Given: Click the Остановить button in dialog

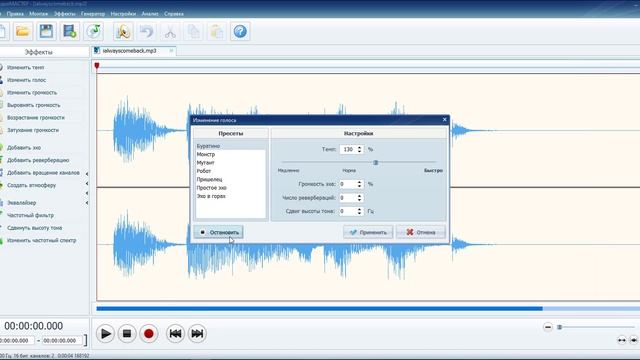Looking at the screenshot, I should (219, 232).
